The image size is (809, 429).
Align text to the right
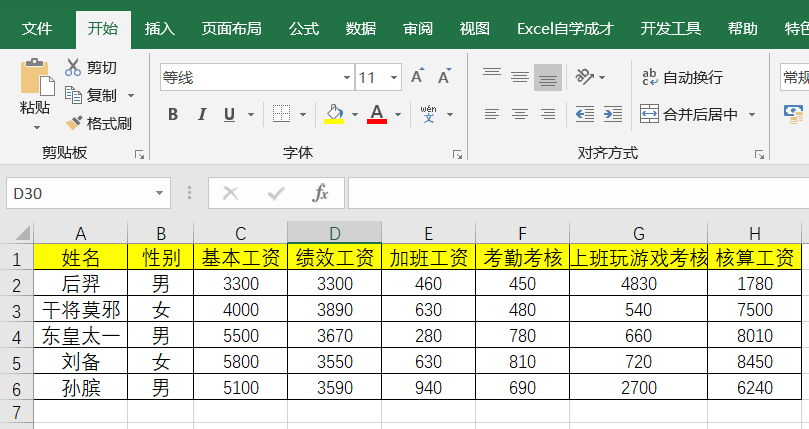tap(548, 114)
